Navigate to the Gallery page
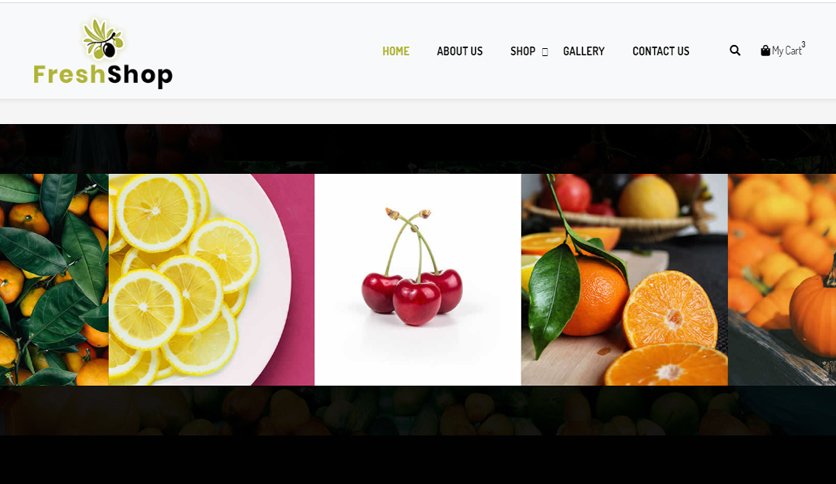The height and width of the screenshot is (484, 836). [x=584, y=51]
